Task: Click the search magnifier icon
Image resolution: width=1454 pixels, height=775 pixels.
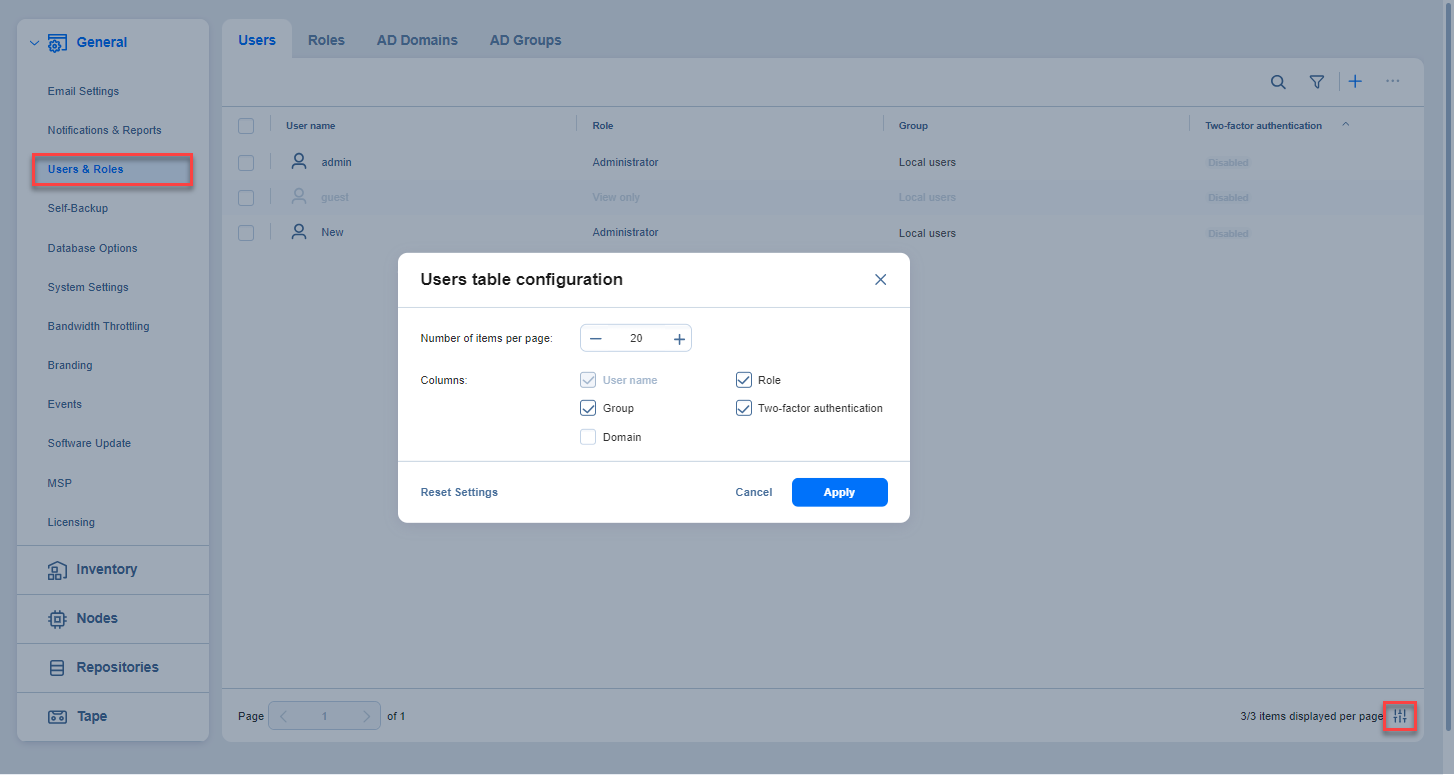Action: (1278, 82)
